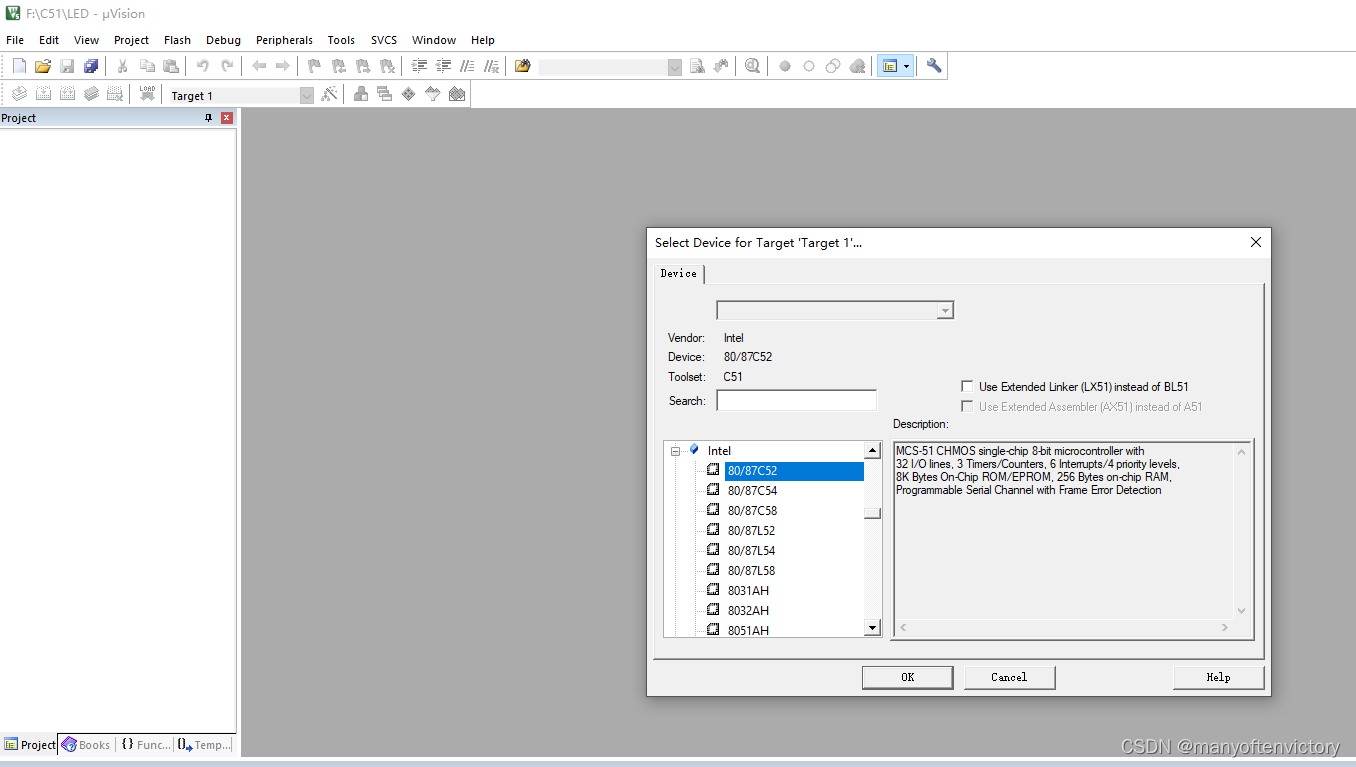Viewport: 1356px width, 767px height.
Task: Click Cancel in Select Device dialog
Action: point(1009,677)
